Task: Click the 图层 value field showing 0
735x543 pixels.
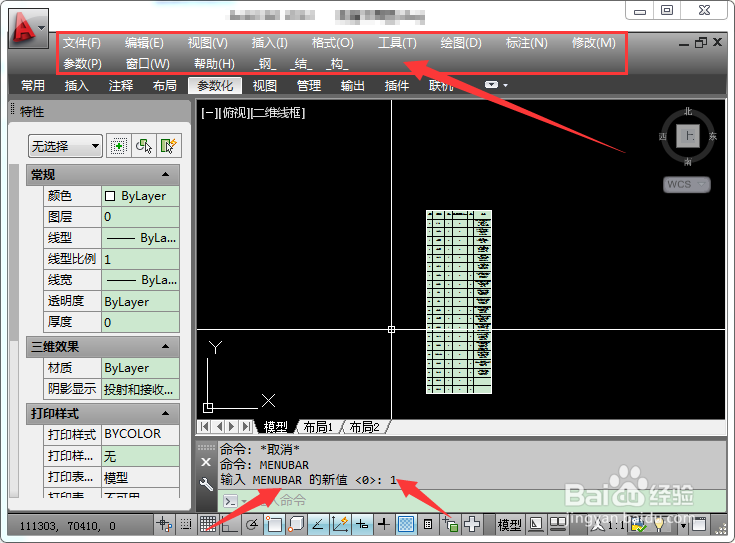Action: point(140,217)
